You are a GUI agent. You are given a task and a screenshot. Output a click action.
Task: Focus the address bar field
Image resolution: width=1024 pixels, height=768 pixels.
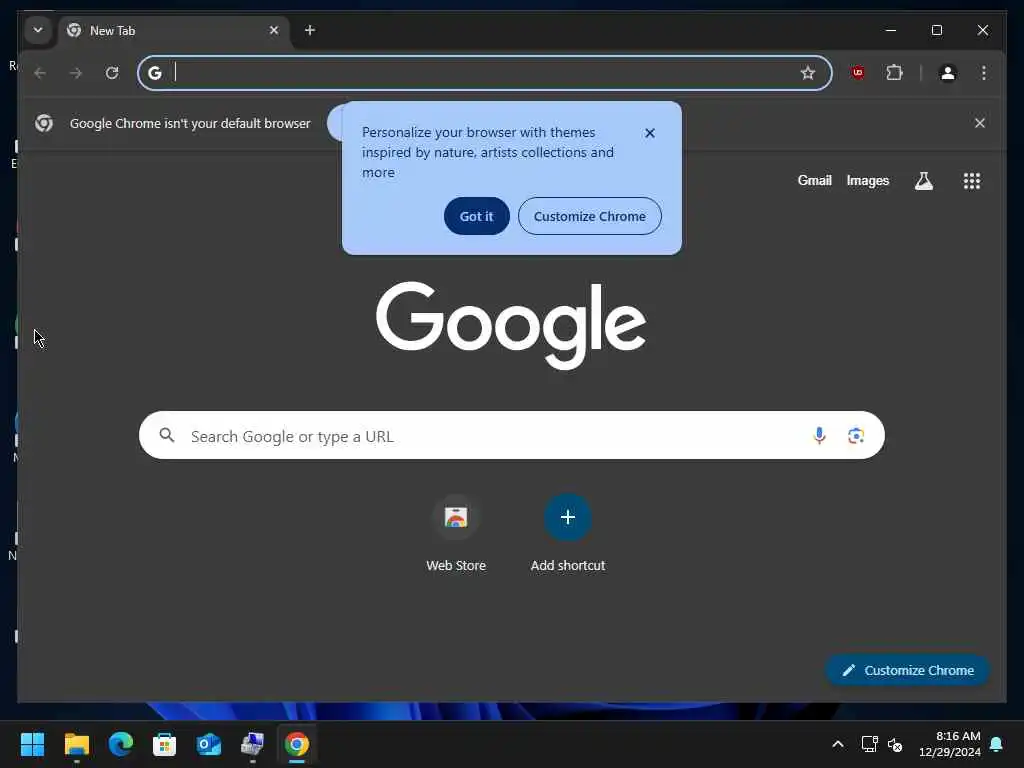click(x=485, y=73)
